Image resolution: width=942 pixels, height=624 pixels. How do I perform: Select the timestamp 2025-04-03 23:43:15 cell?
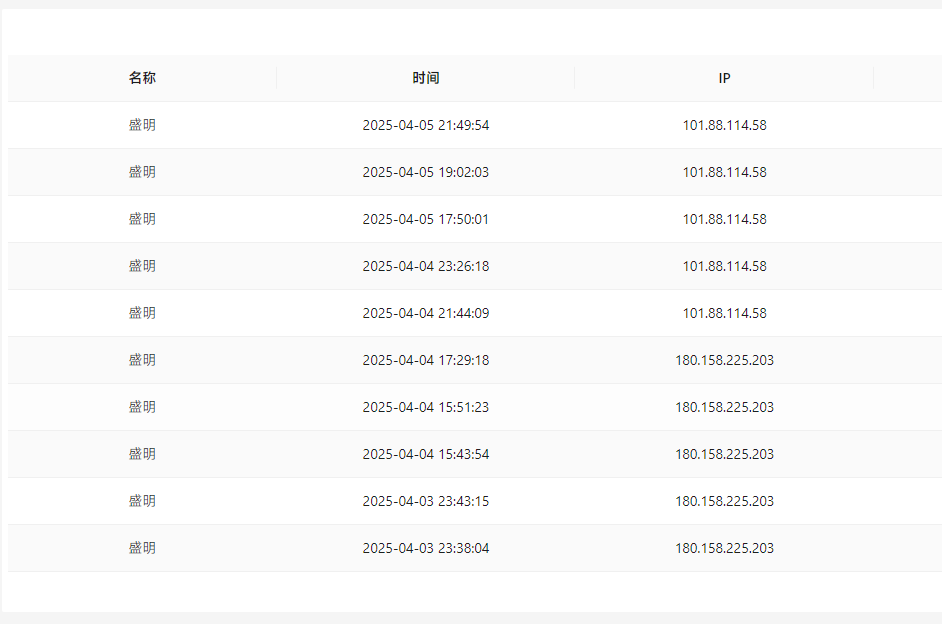click(x=426, y=501)
